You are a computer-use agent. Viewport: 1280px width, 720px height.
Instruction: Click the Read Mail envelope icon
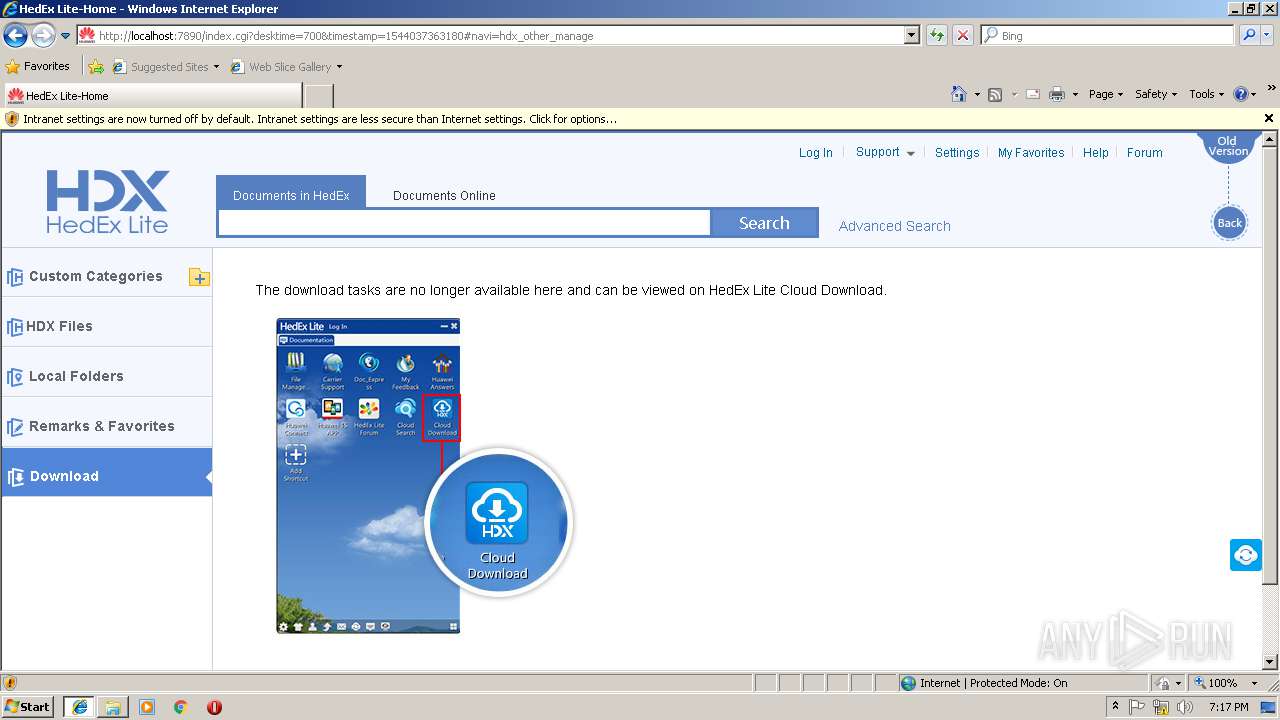(1033, 94)
